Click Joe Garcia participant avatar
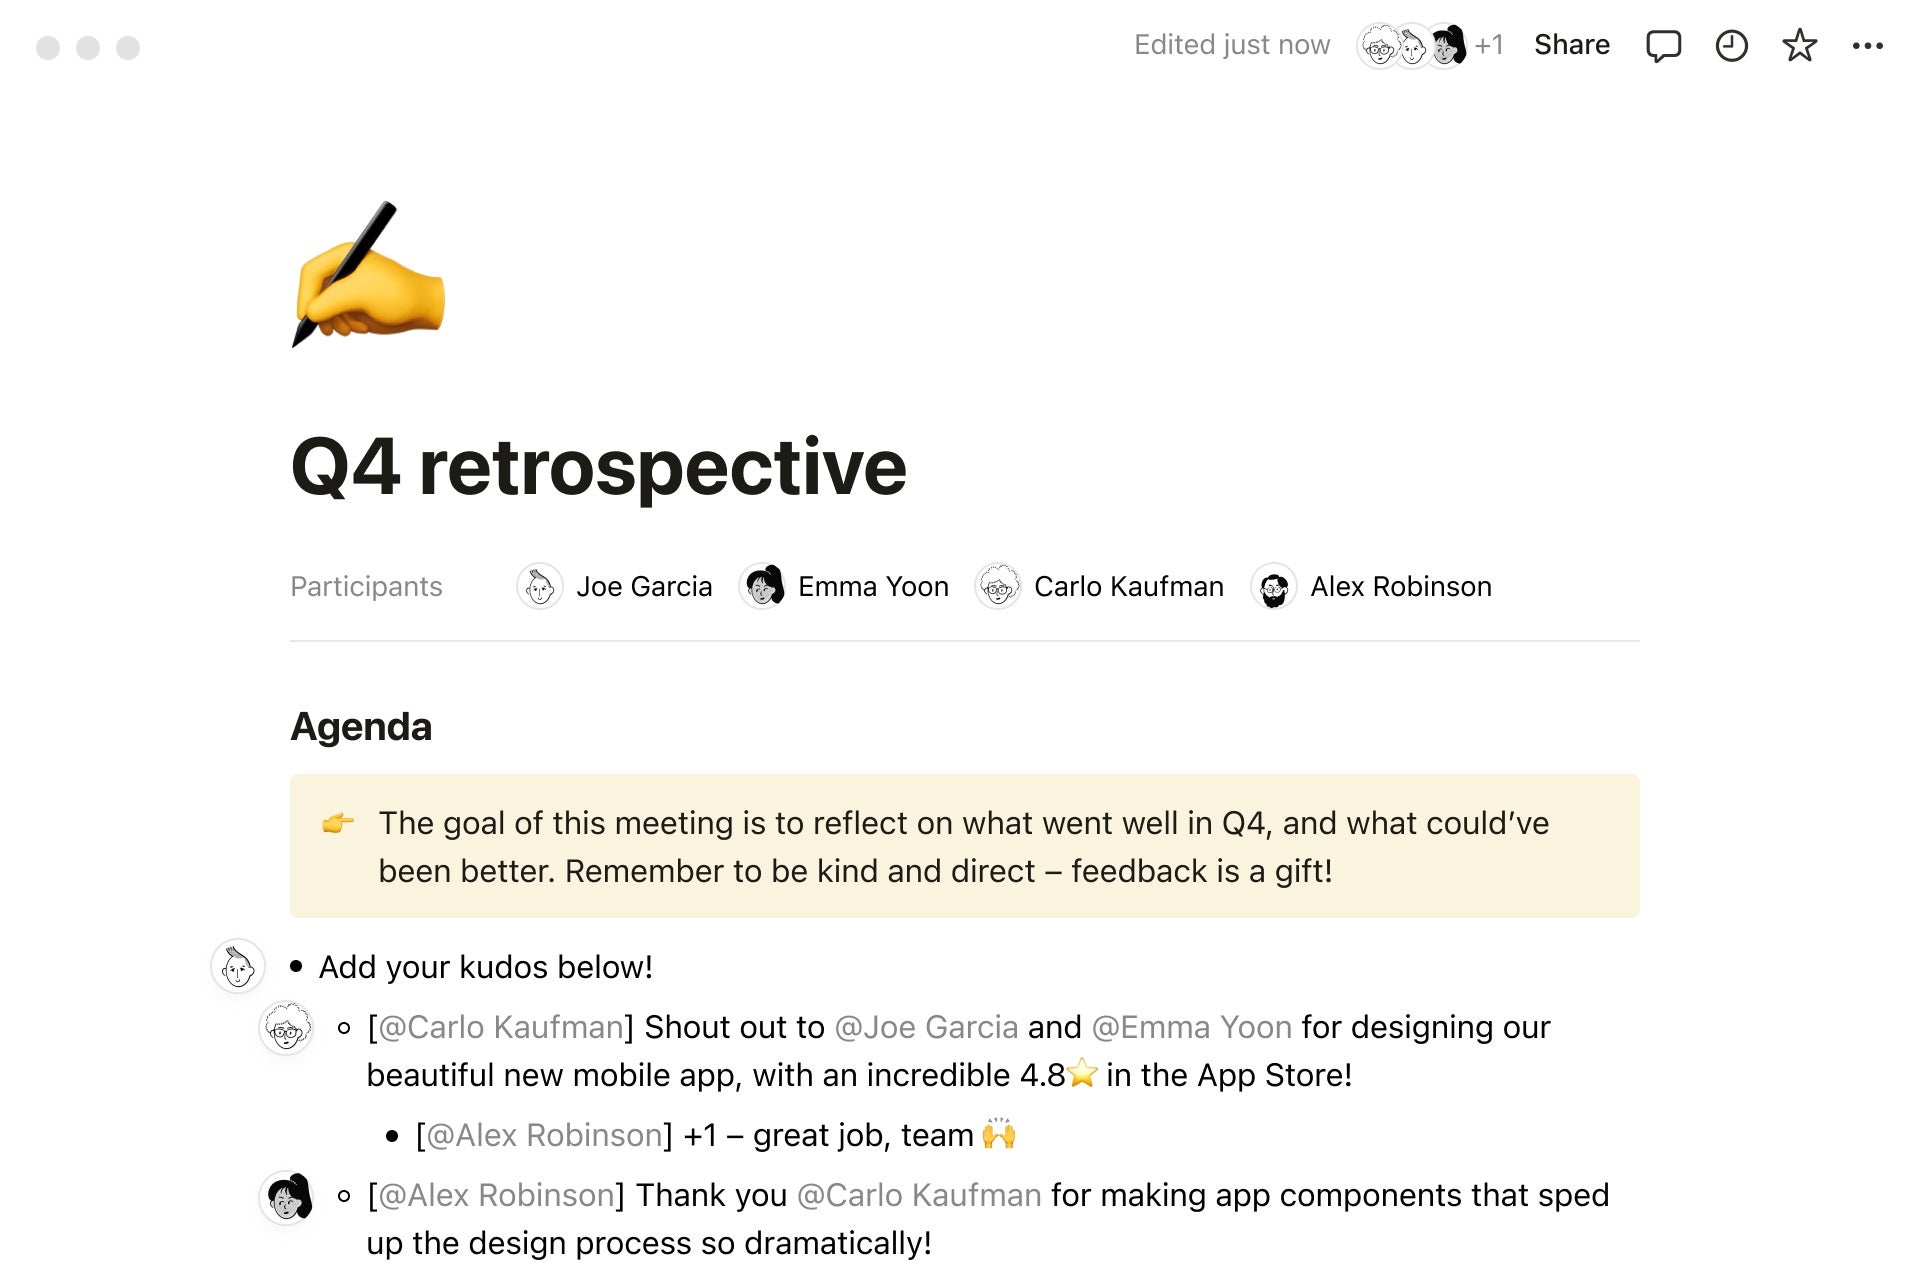The image size is (1920, 1280). tap(540, 586)
